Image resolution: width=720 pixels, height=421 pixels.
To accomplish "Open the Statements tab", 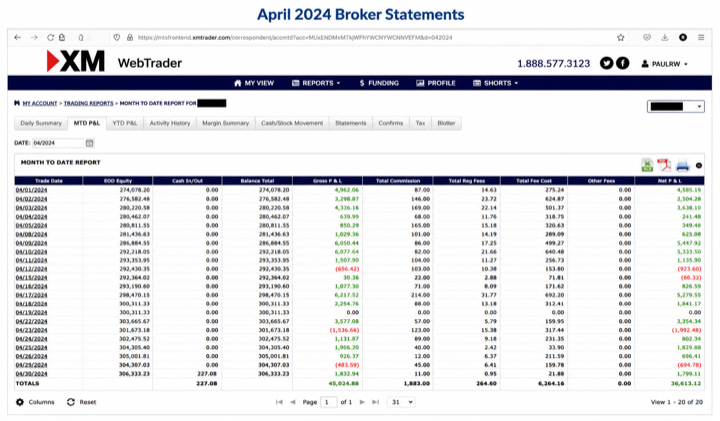I will click(351, 123).
